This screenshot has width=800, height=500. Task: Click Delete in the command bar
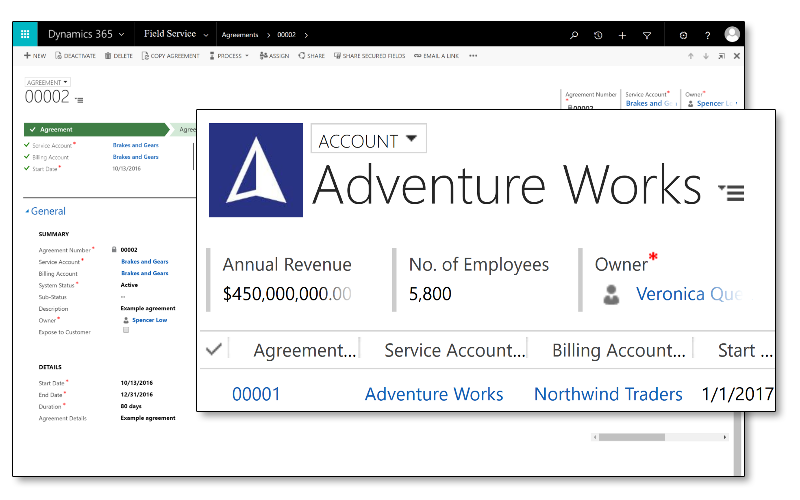point(118,56)
